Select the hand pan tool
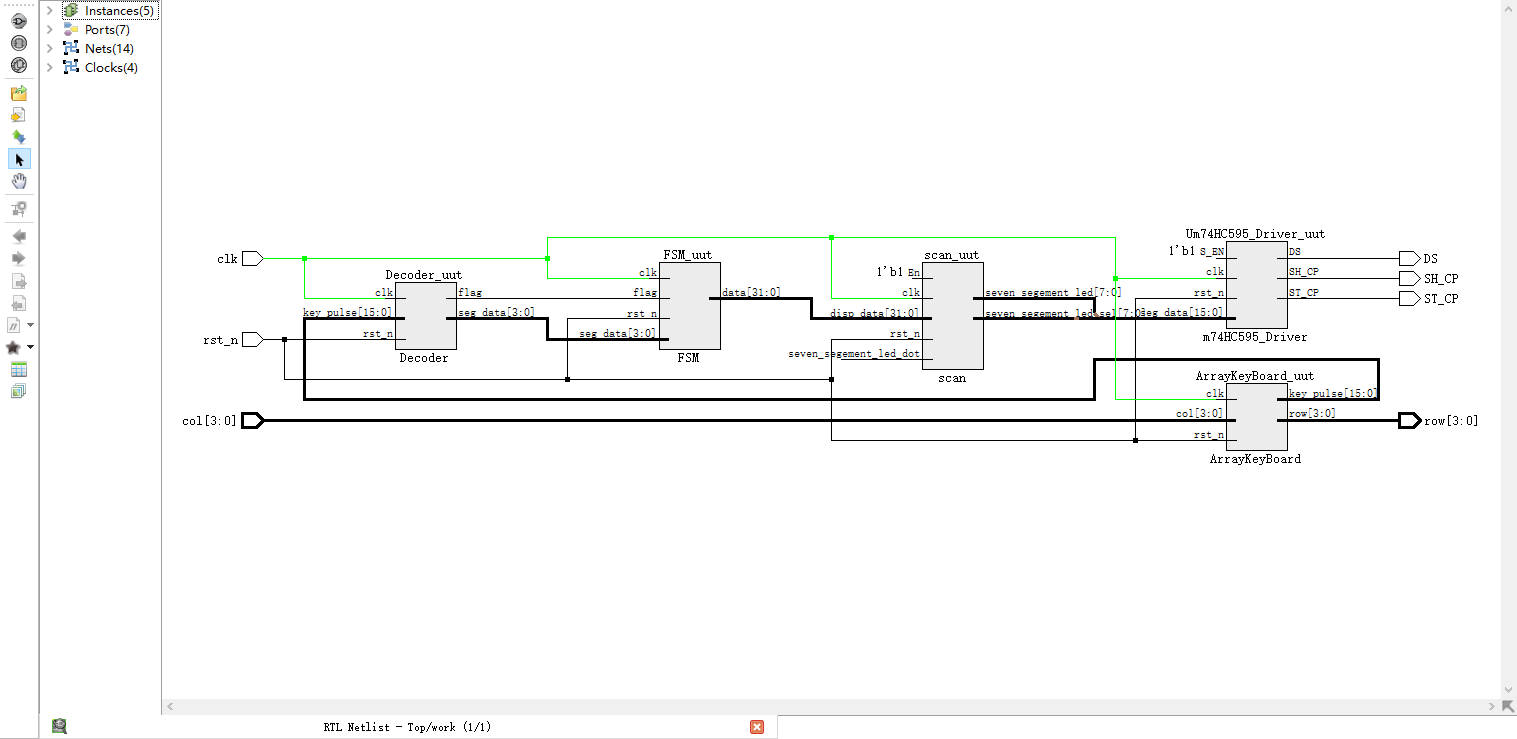This screenshot has height=739, width=1517. click(x=18, y=181)
